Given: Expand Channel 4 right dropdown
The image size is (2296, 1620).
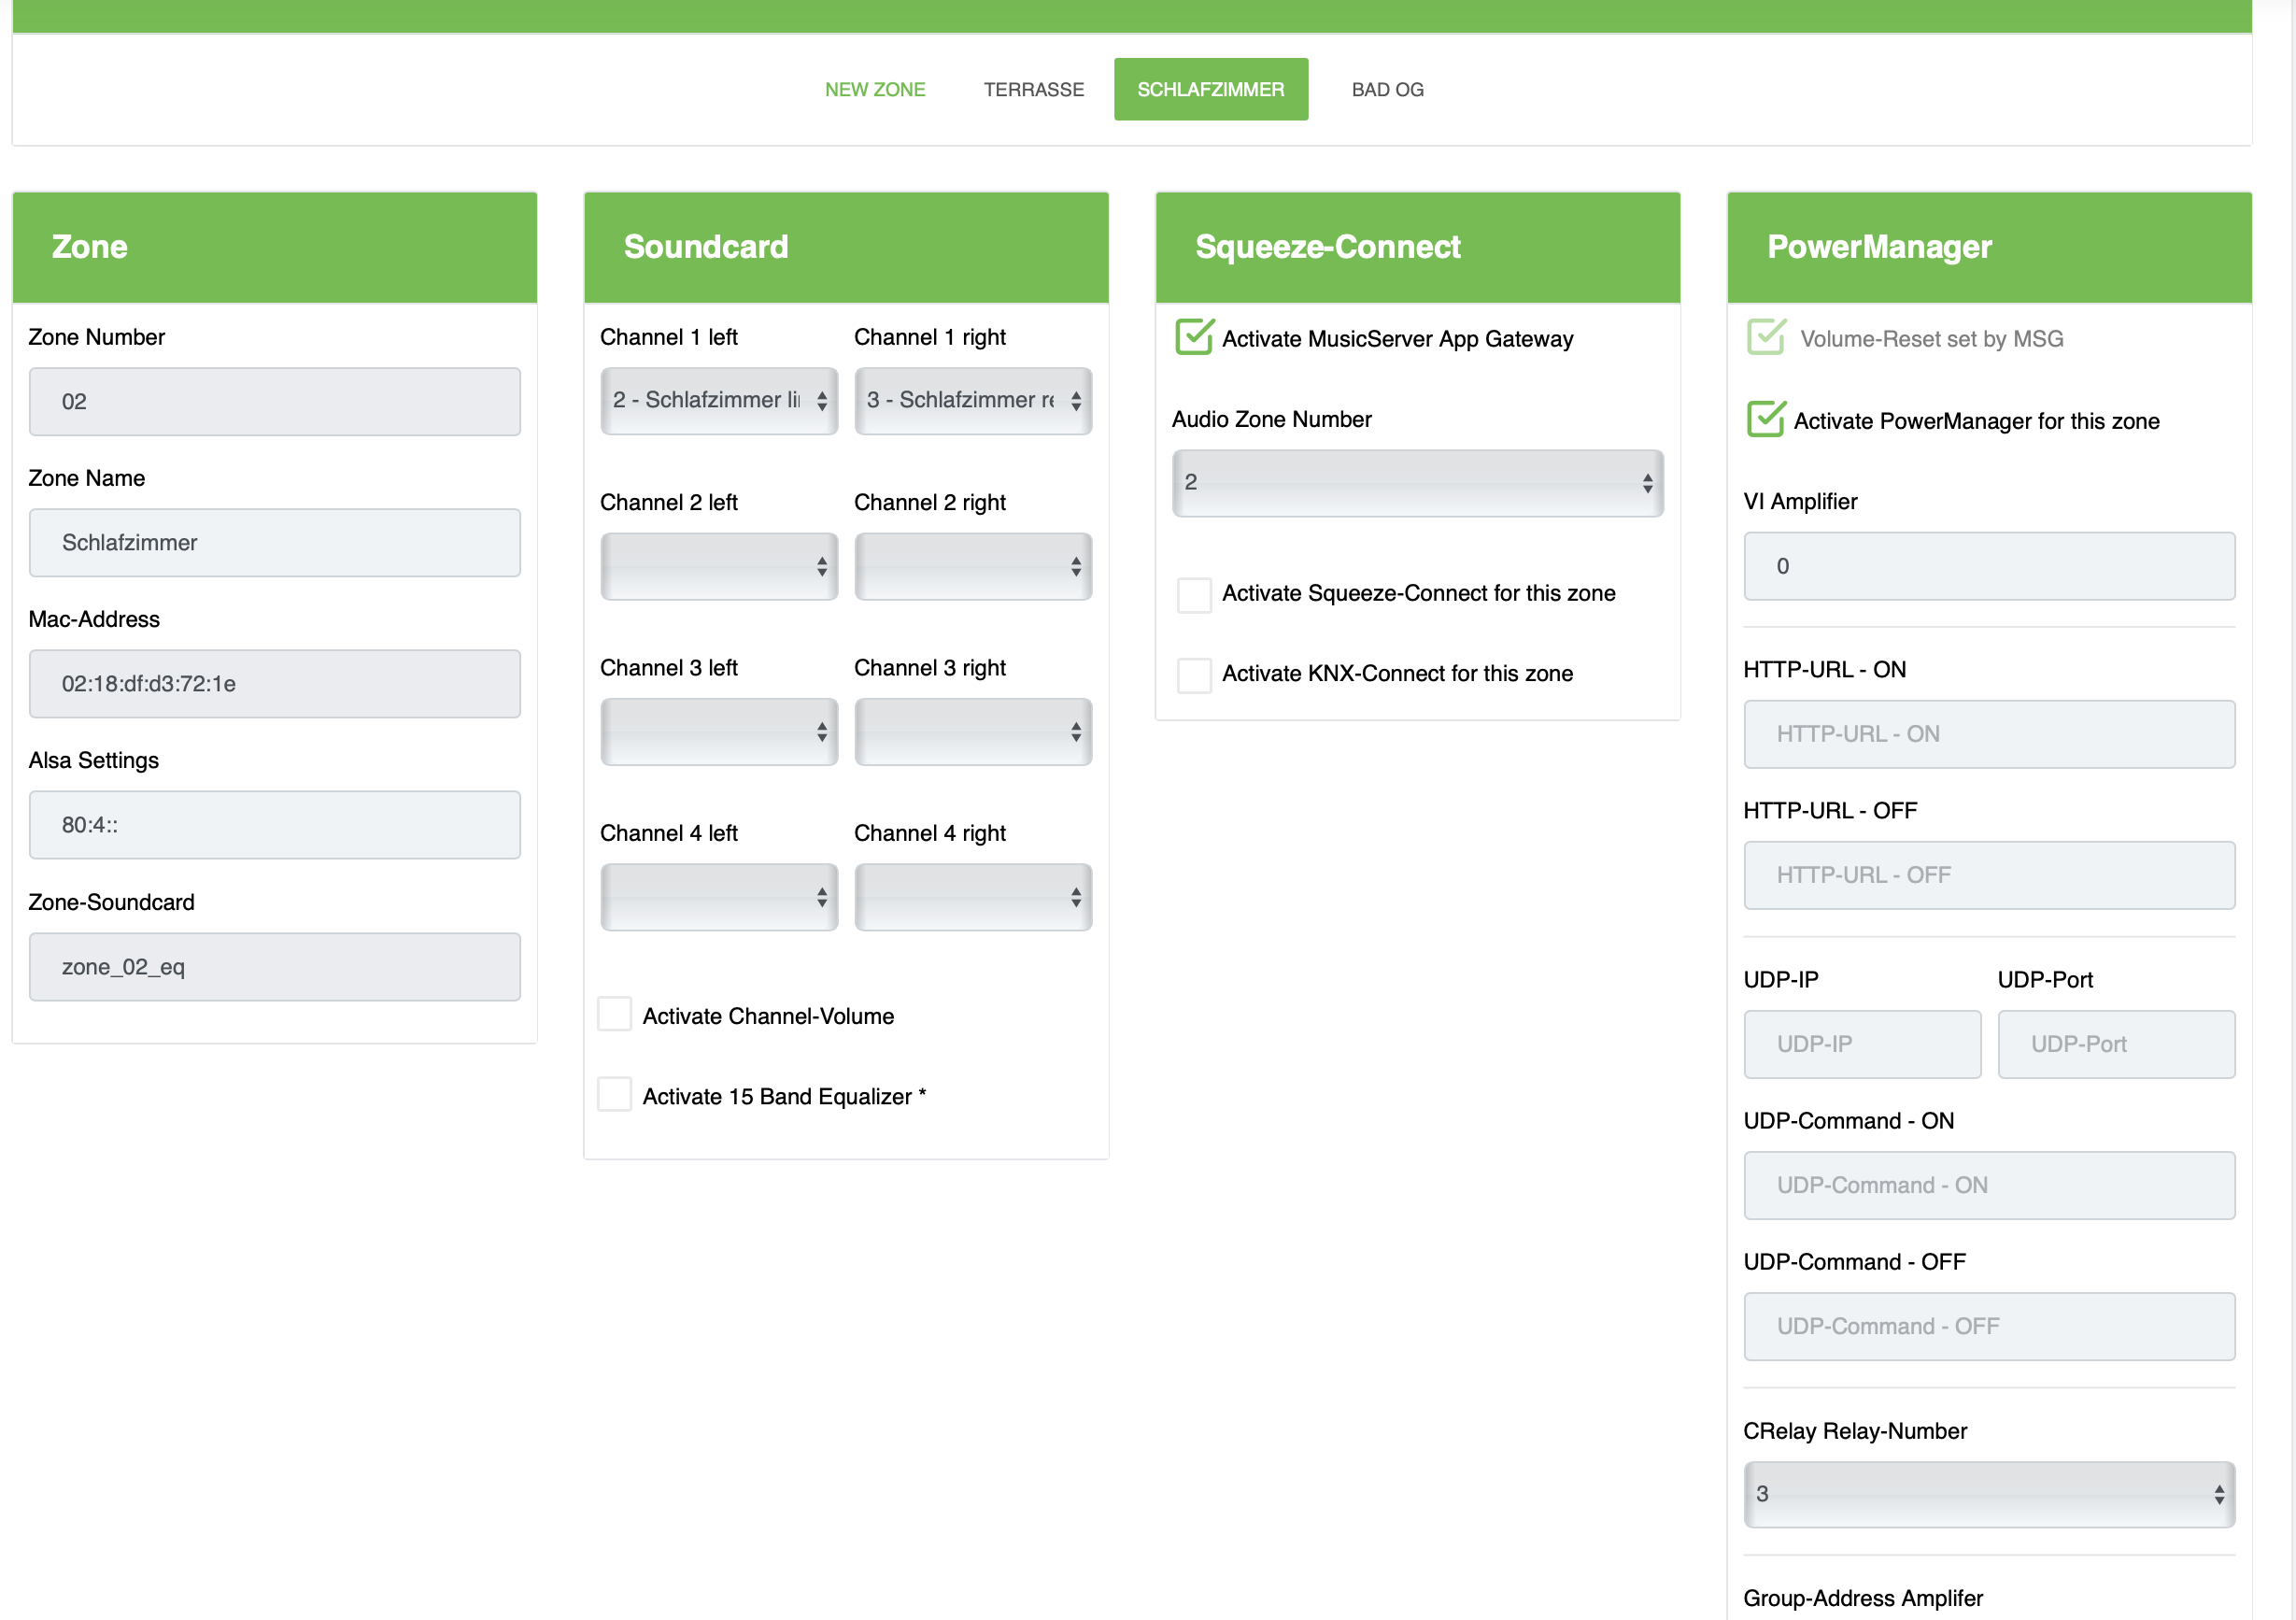Looking at the screenshot, I should click(x=972, y=897).
